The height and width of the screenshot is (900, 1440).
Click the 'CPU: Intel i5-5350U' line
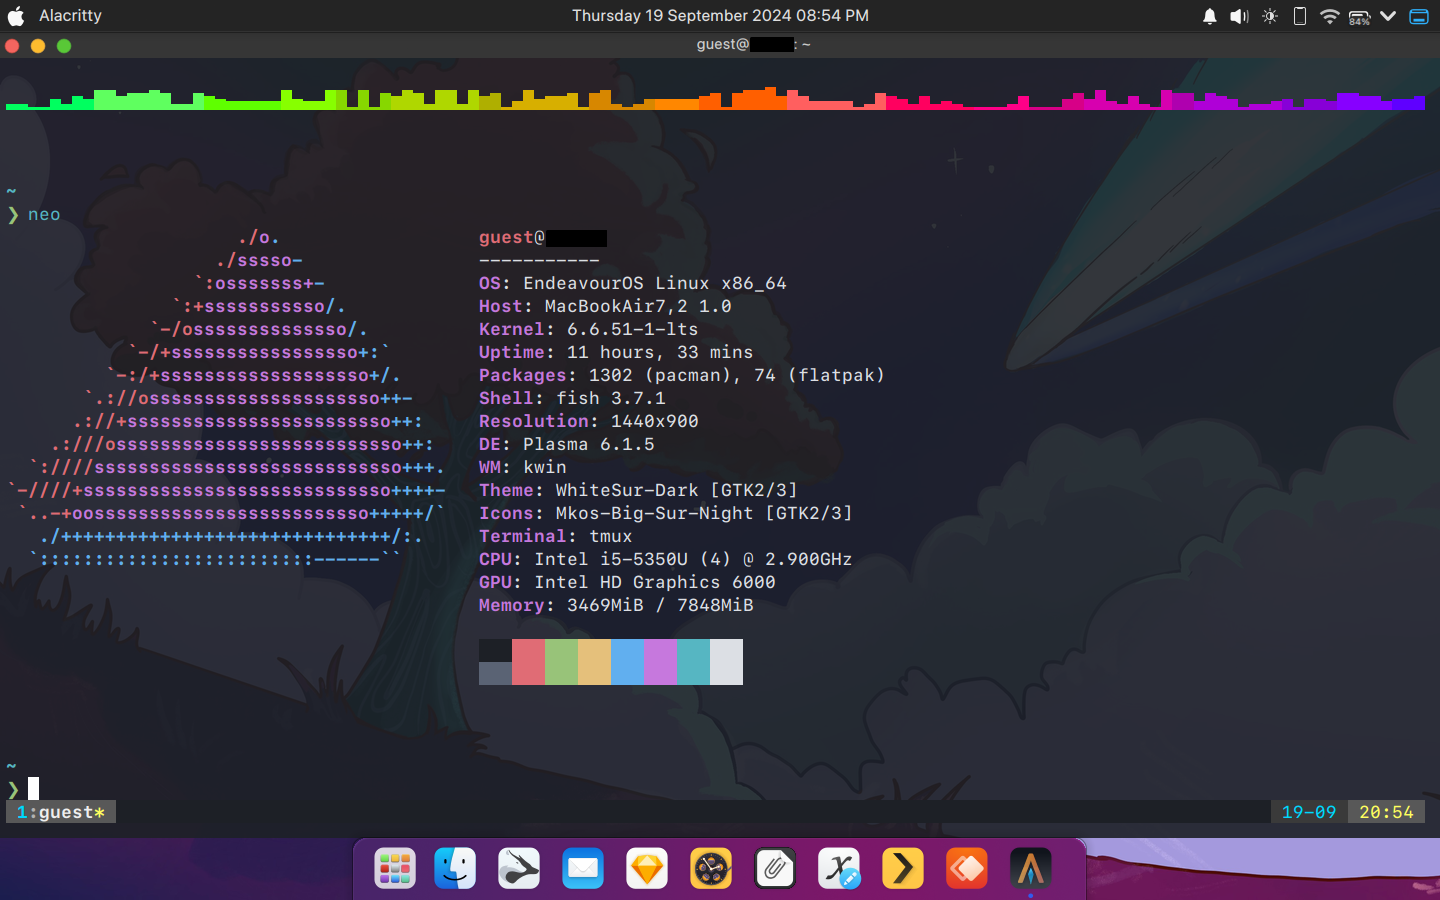pos(666,560)
